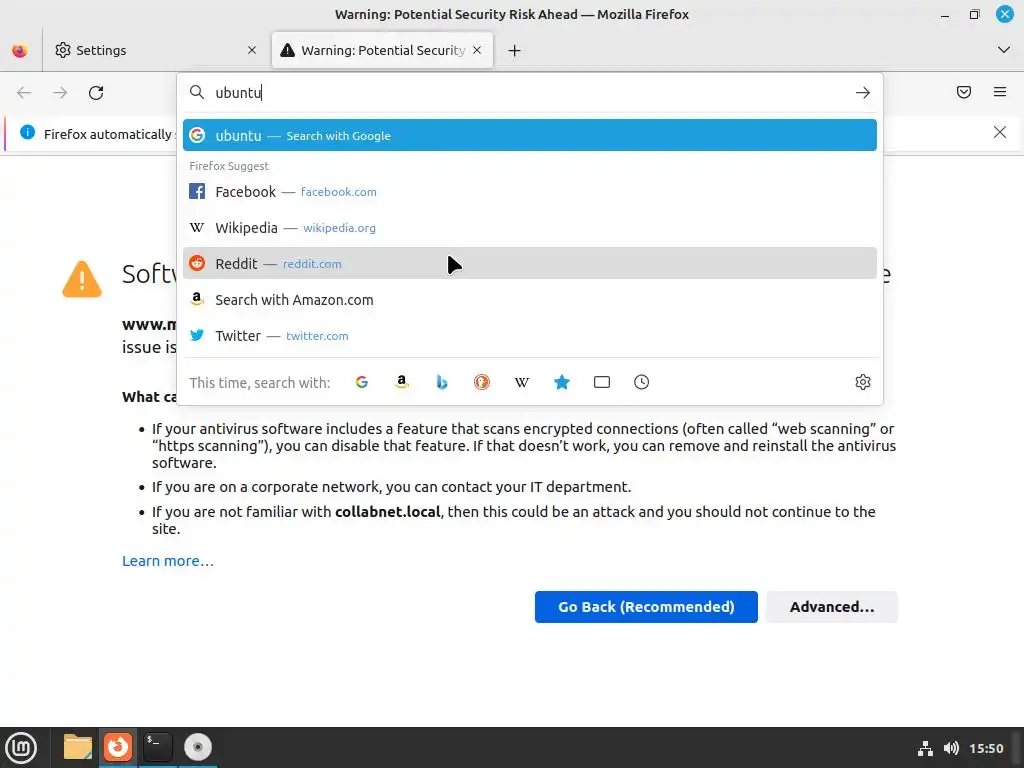
Task: Open the network tray icon
Action: (x=925, y=748)
